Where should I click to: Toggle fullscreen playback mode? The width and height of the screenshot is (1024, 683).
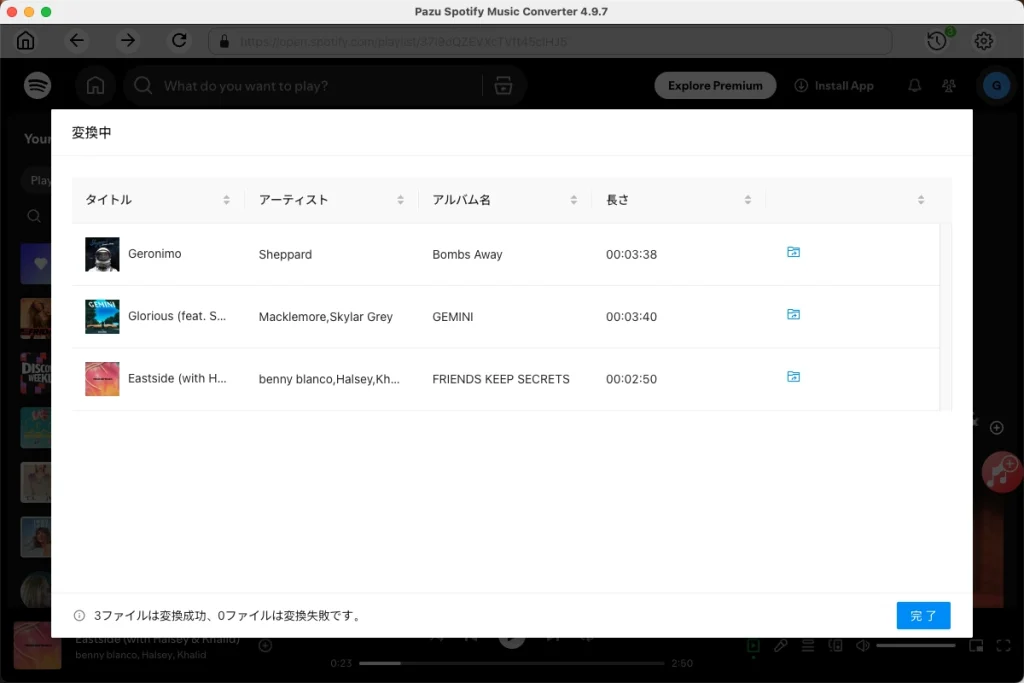coord(1004,647)
